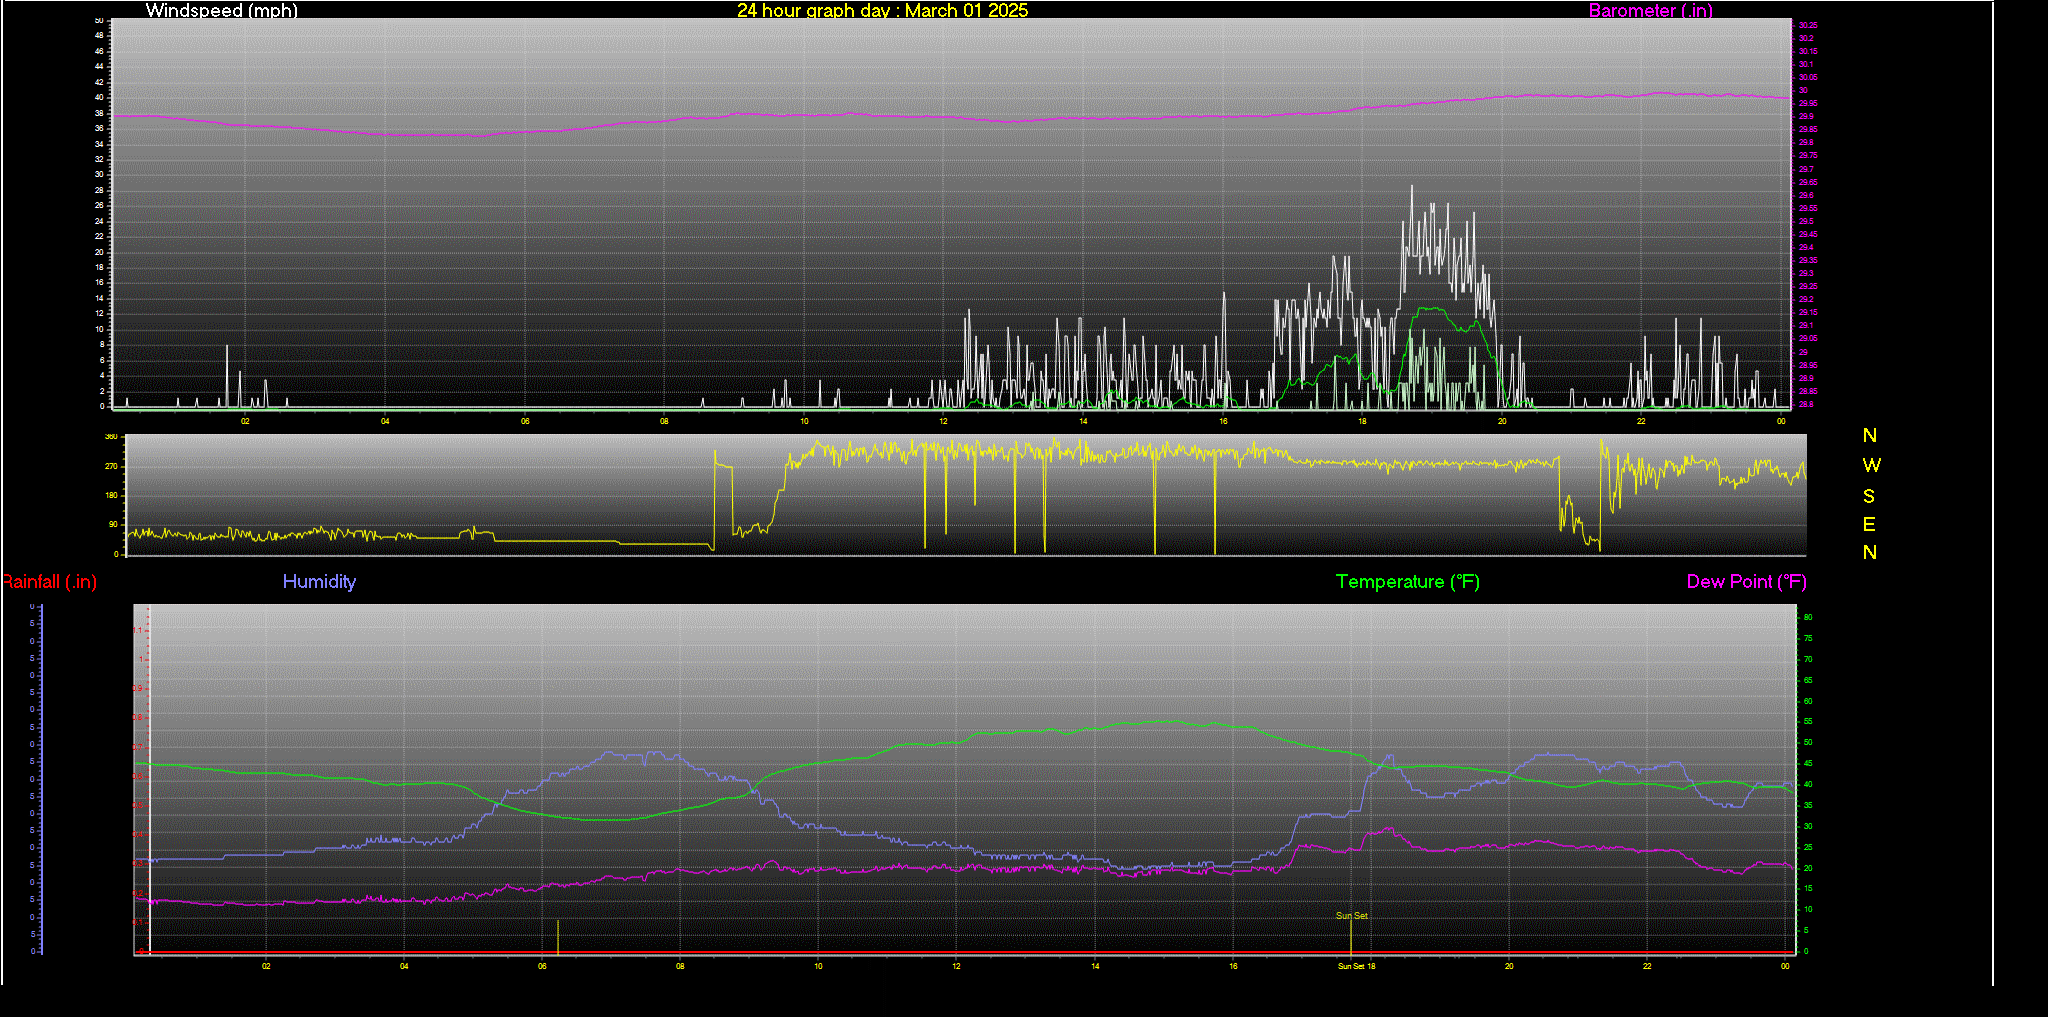Image resolution: width=2048 pixels, height=1017 pixels.
Task: Click the '00' end tick under the windspeed chart
Action: point(1781,421)
